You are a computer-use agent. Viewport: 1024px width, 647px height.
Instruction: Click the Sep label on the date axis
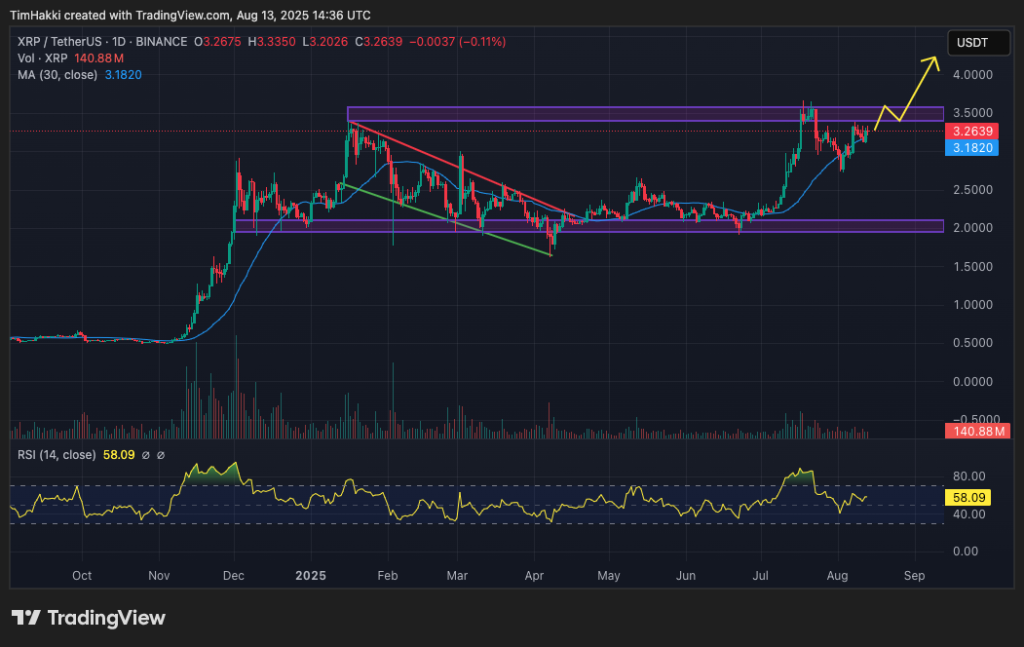(913, 576)
